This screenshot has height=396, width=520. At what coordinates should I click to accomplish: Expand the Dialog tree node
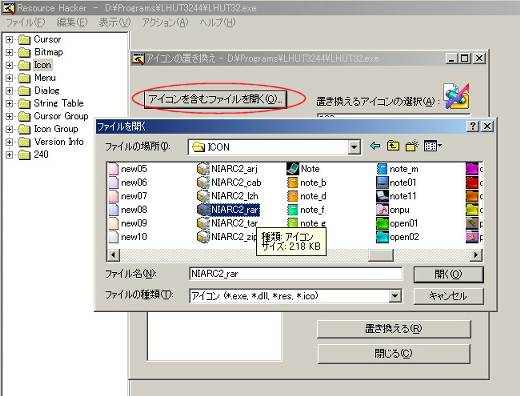[x=9, y=91]
